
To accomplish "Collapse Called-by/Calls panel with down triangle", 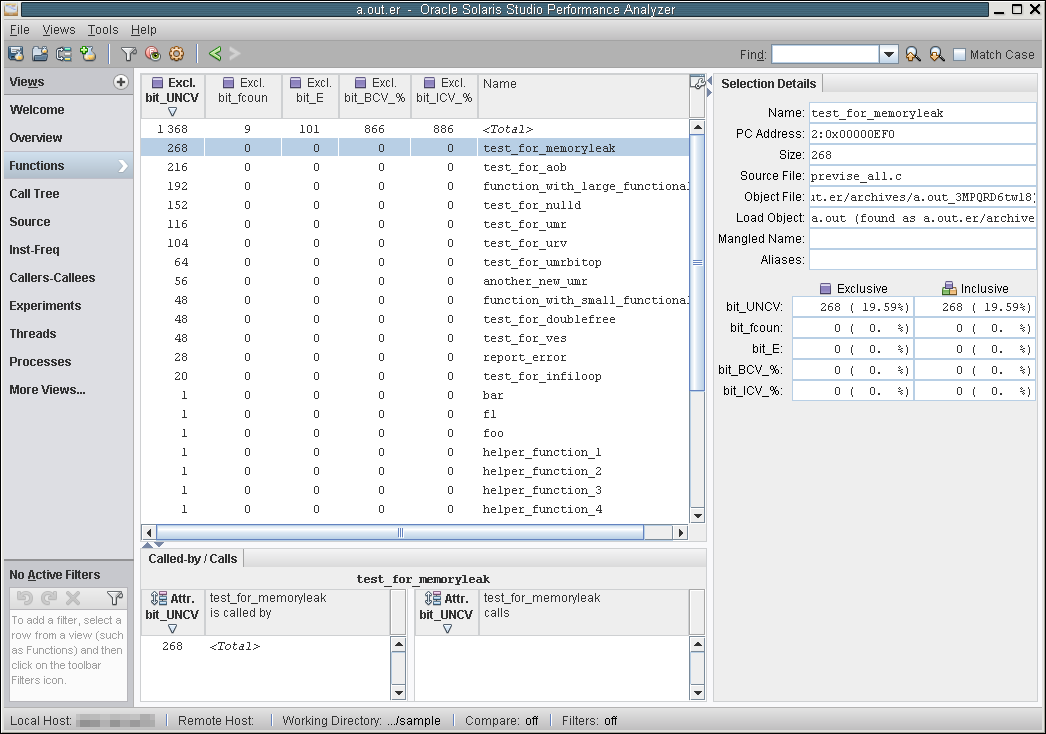I will tap(159, 544).
